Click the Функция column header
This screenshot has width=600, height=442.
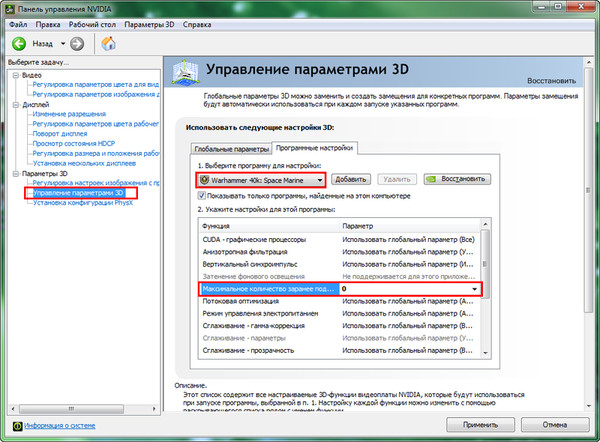click(269, 226)
